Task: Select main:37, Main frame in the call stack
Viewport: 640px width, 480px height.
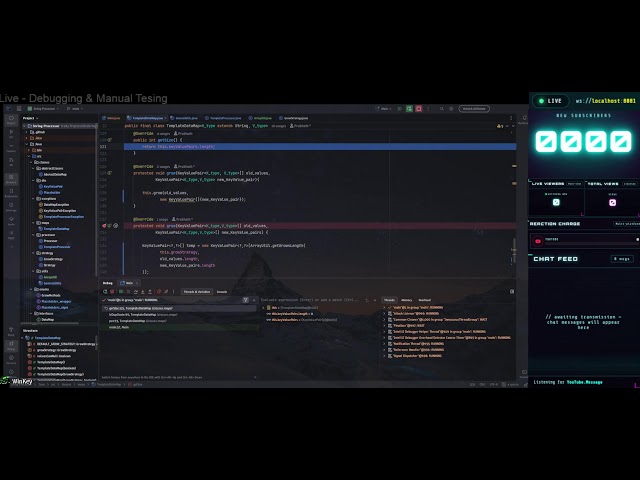Action: [118, 327]
